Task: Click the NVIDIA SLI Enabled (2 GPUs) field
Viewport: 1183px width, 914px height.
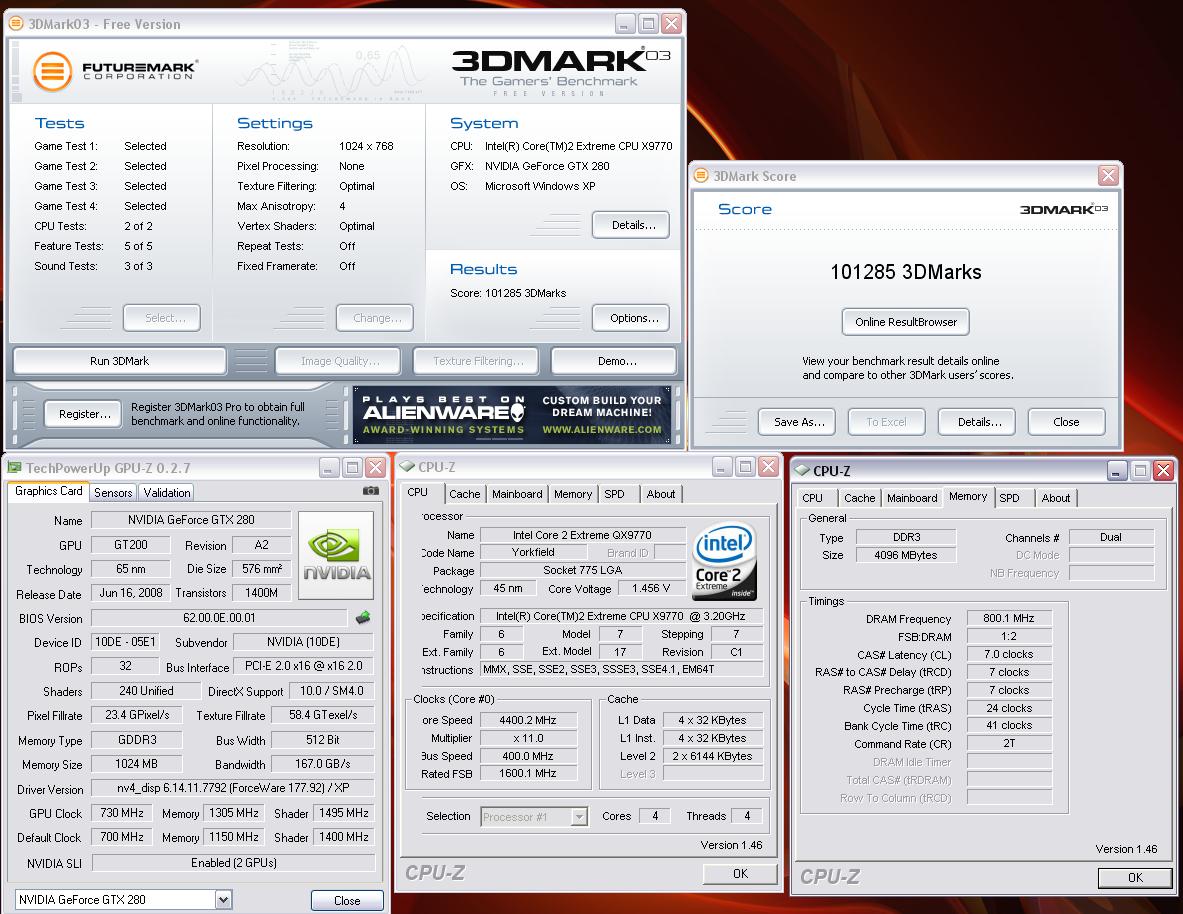Action: [x=233, y=862]
